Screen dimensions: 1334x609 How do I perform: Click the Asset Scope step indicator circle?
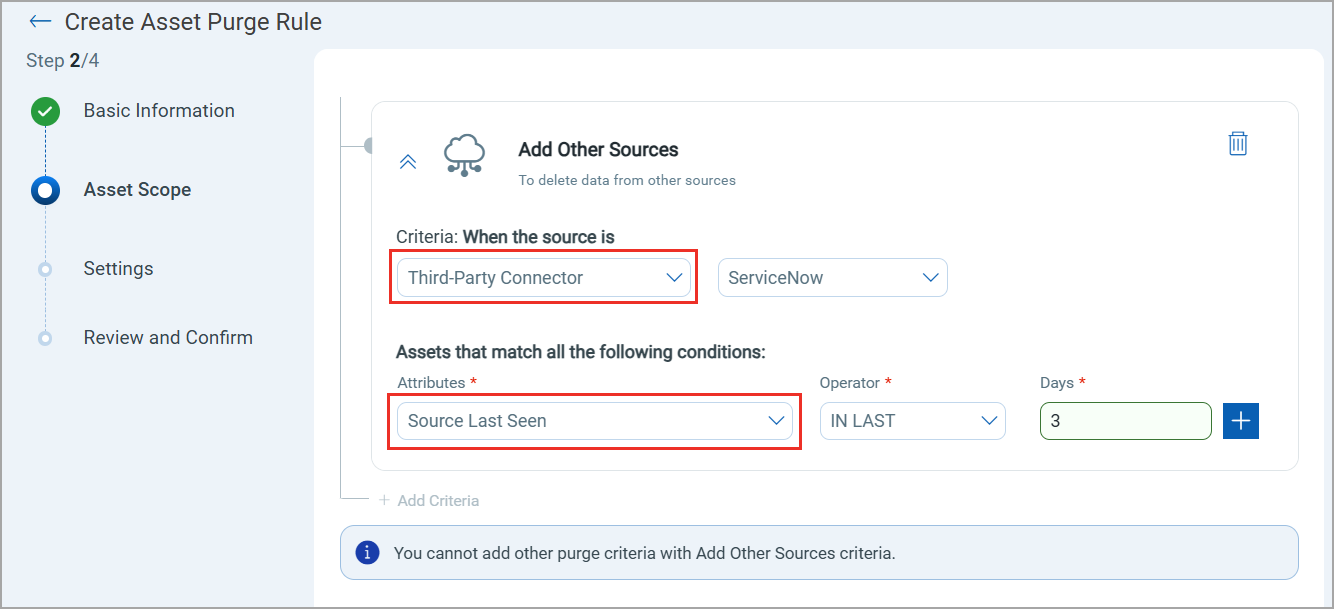(45, 190)
